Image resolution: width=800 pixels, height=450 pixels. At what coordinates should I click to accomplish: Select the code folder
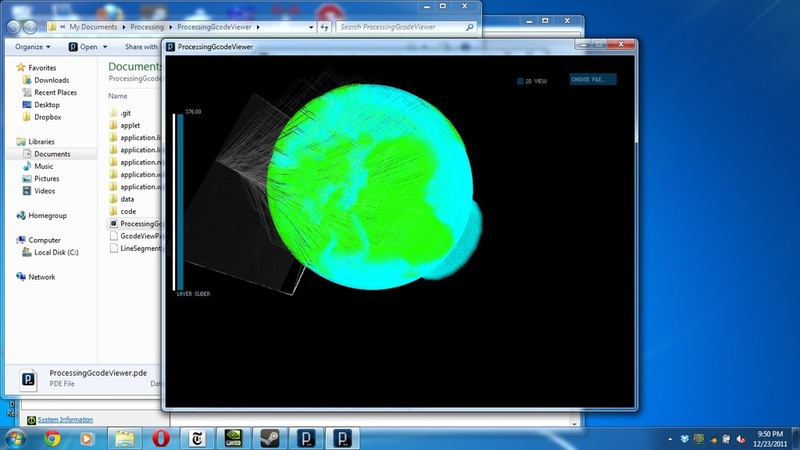click(128, 211)
